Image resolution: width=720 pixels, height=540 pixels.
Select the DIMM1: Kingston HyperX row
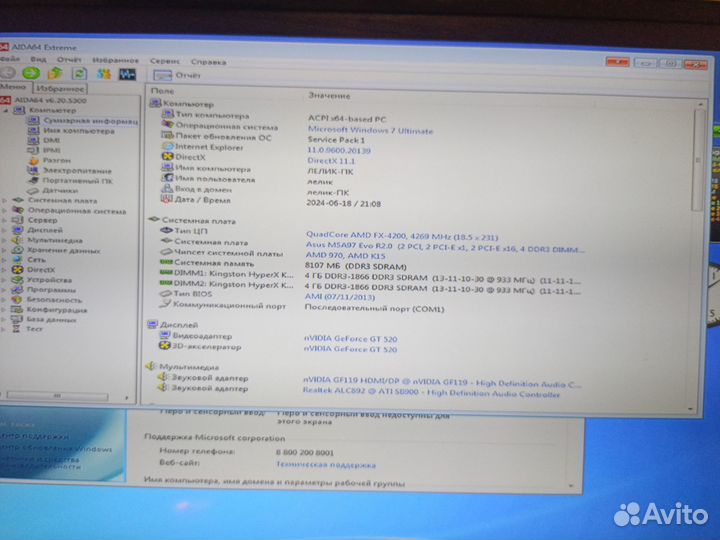(x=370, y=276)
